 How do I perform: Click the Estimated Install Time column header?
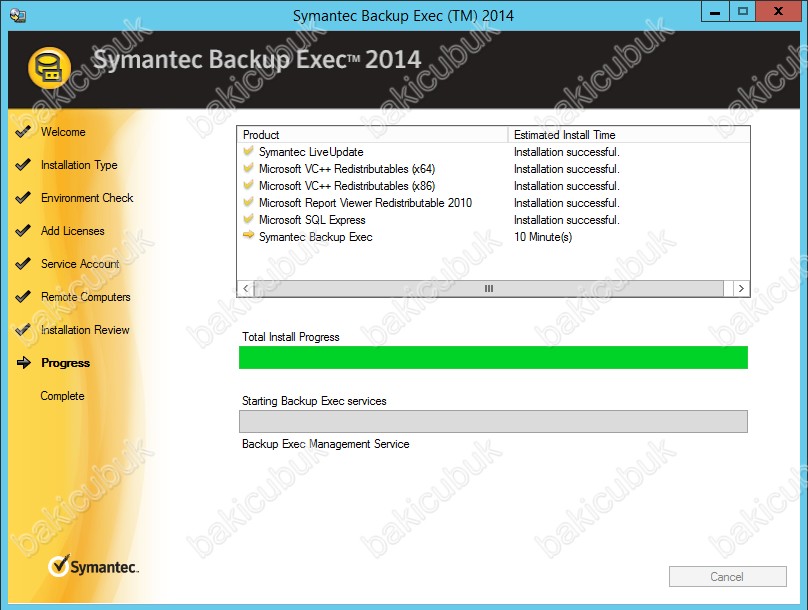pos(629,134)
